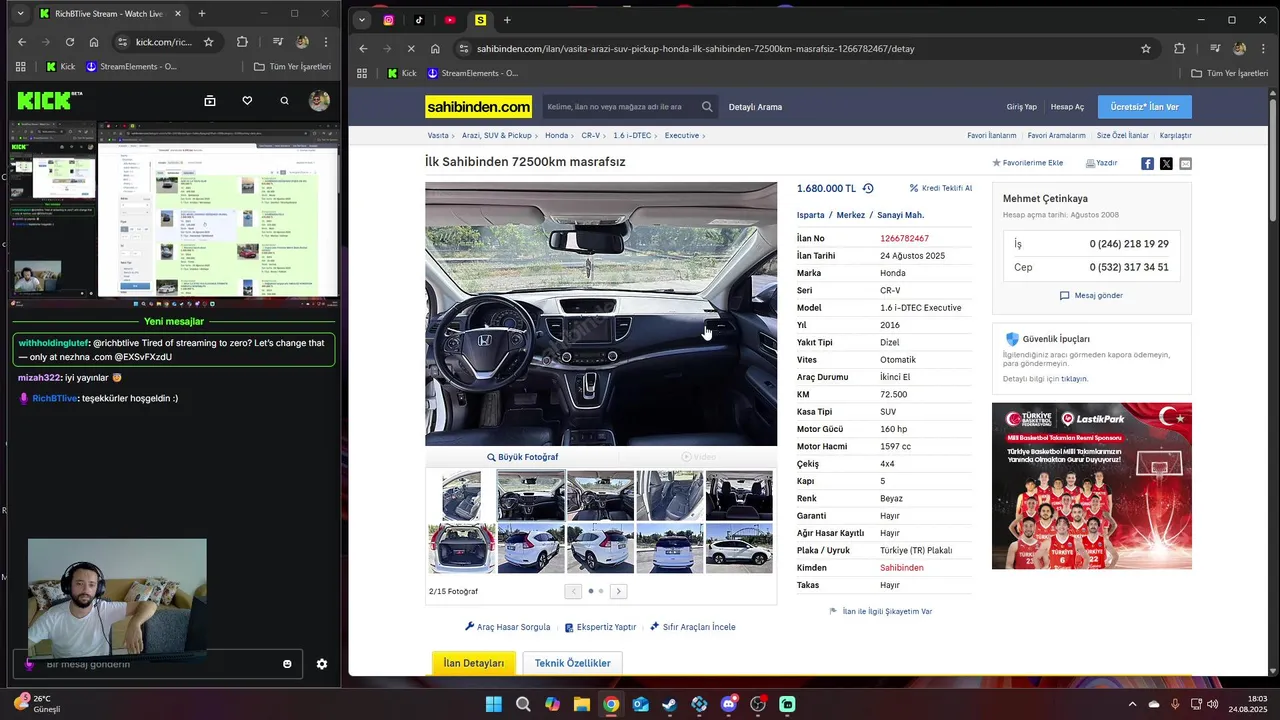Open Favori İlanlarım

click(991, 135)
